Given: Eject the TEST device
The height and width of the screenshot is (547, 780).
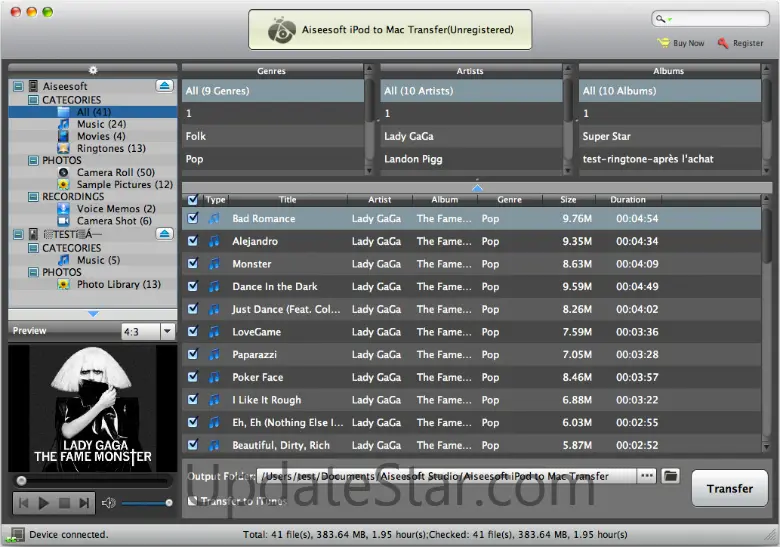Looking at the screenshot, I should pyautogui.click(x=165, y=234).
